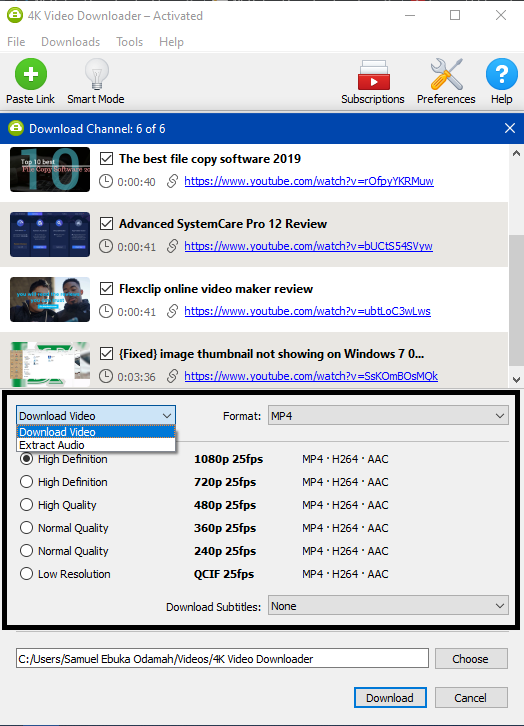Screen dimensions: 524x726
Task: Enable Smart Mode lightbulb icon
Action: pyautogui.click(x=96, y=74)
